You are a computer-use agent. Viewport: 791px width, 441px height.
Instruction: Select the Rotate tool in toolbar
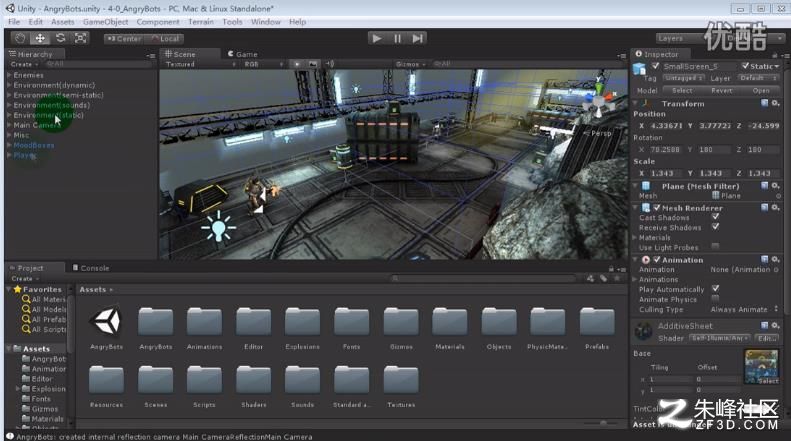pyautogui.click(x=61, y=38)
